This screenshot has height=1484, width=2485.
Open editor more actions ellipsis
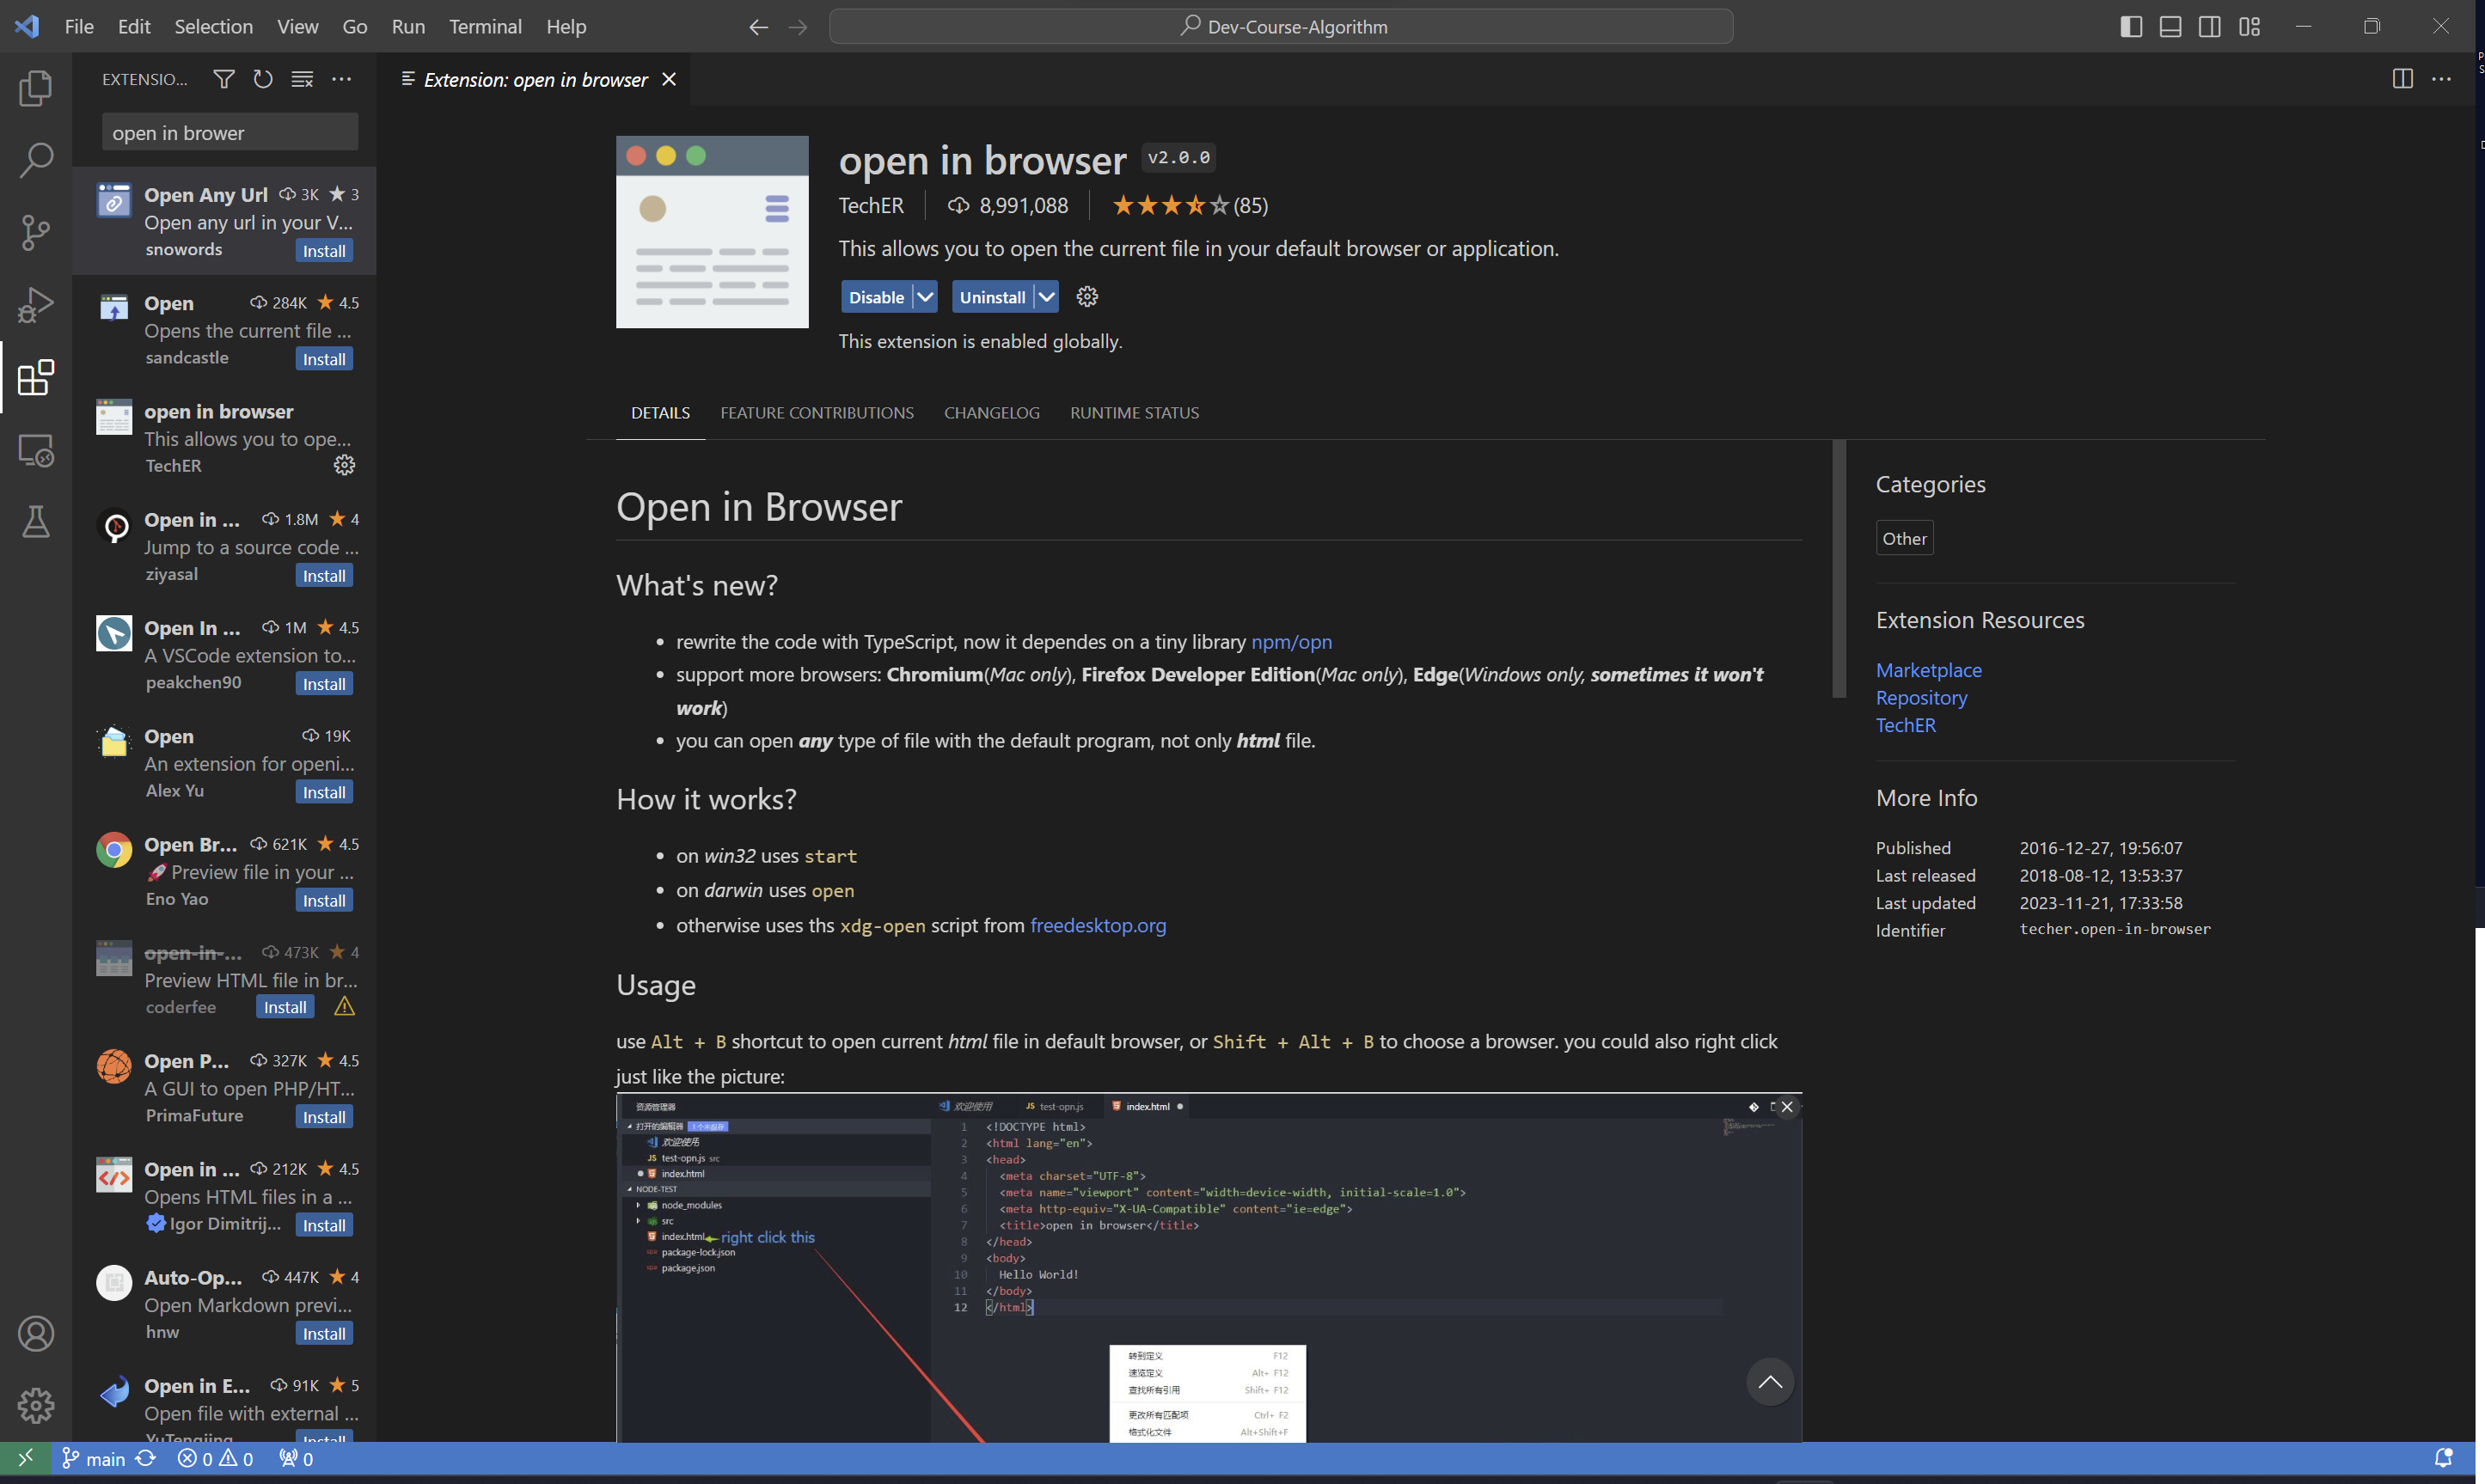pyautogui.click(x=2441, y=79)
